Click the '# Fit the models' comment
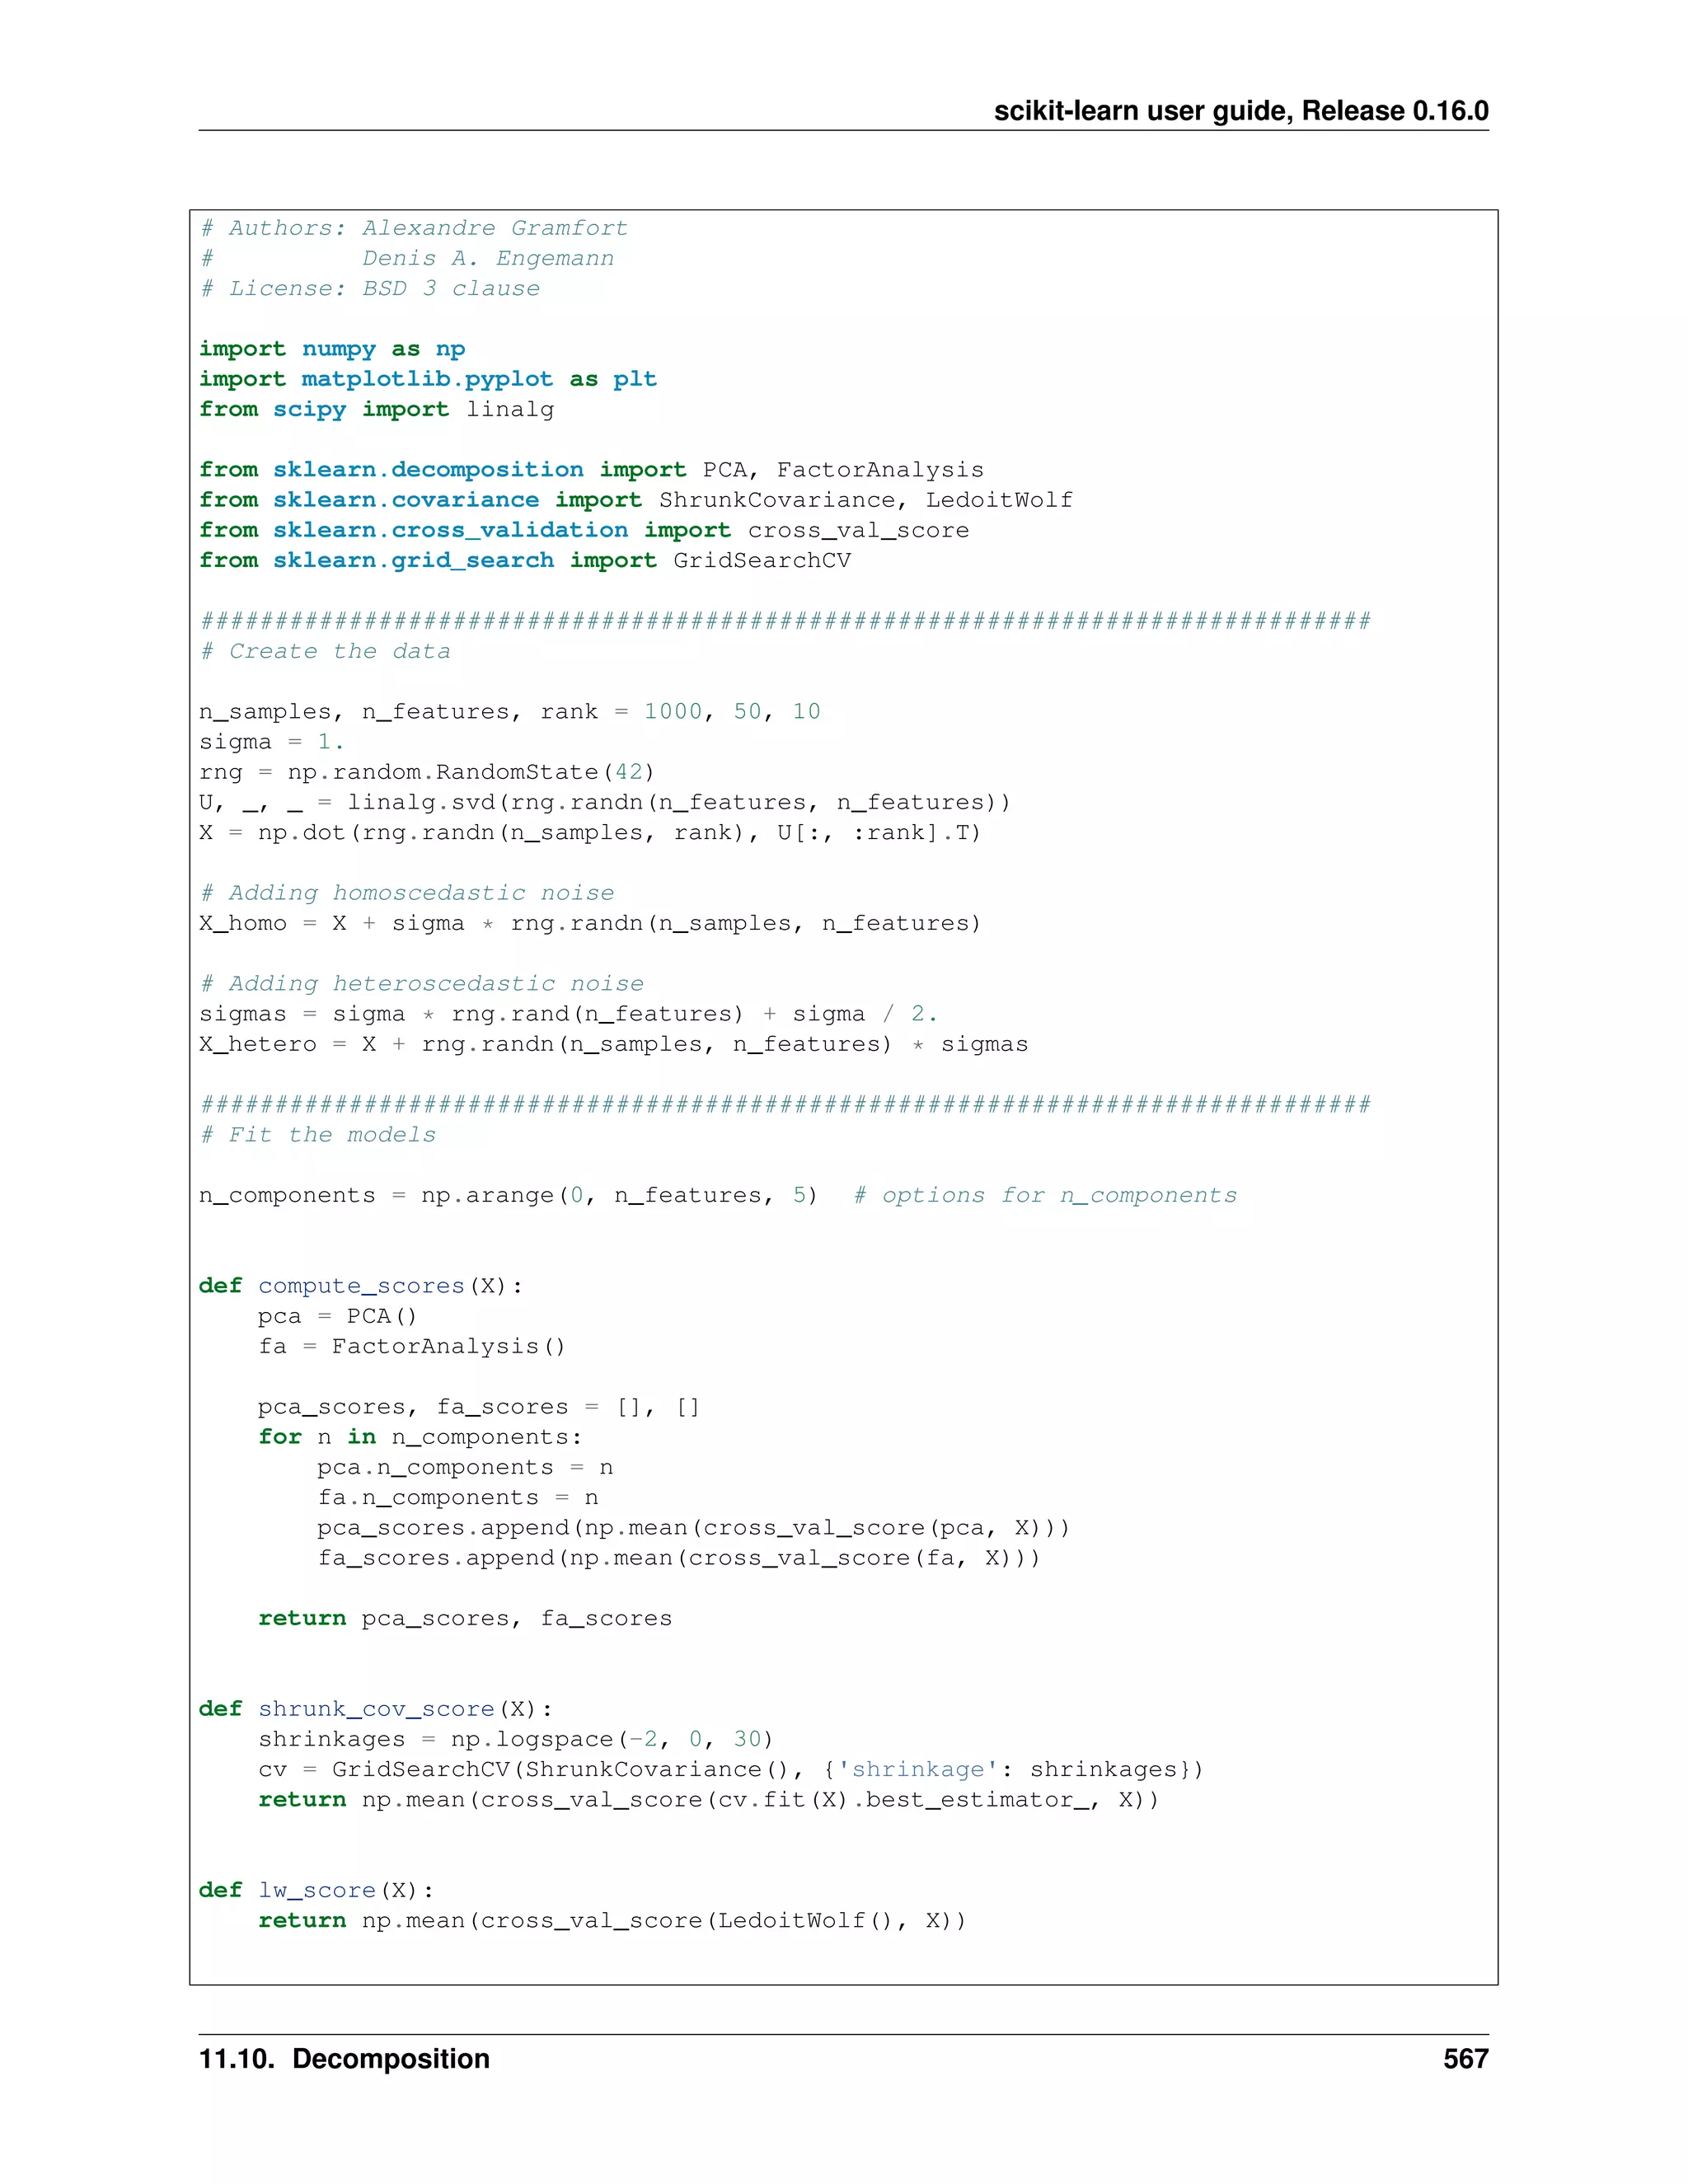Screen dimensions: 1688x2184 pos(318,1135)
